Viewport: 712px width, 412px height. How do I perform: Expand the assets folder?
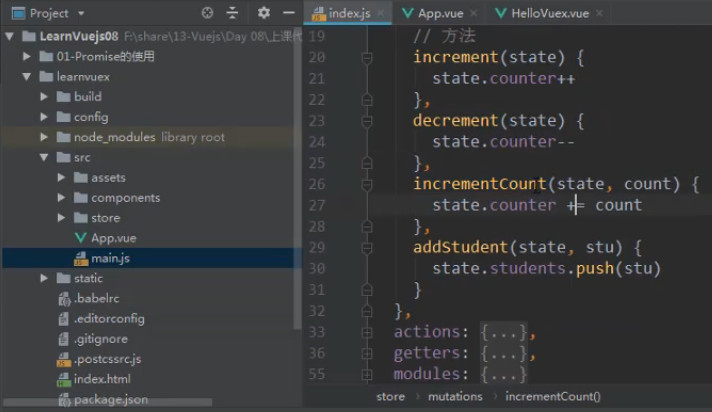point(61,177)
